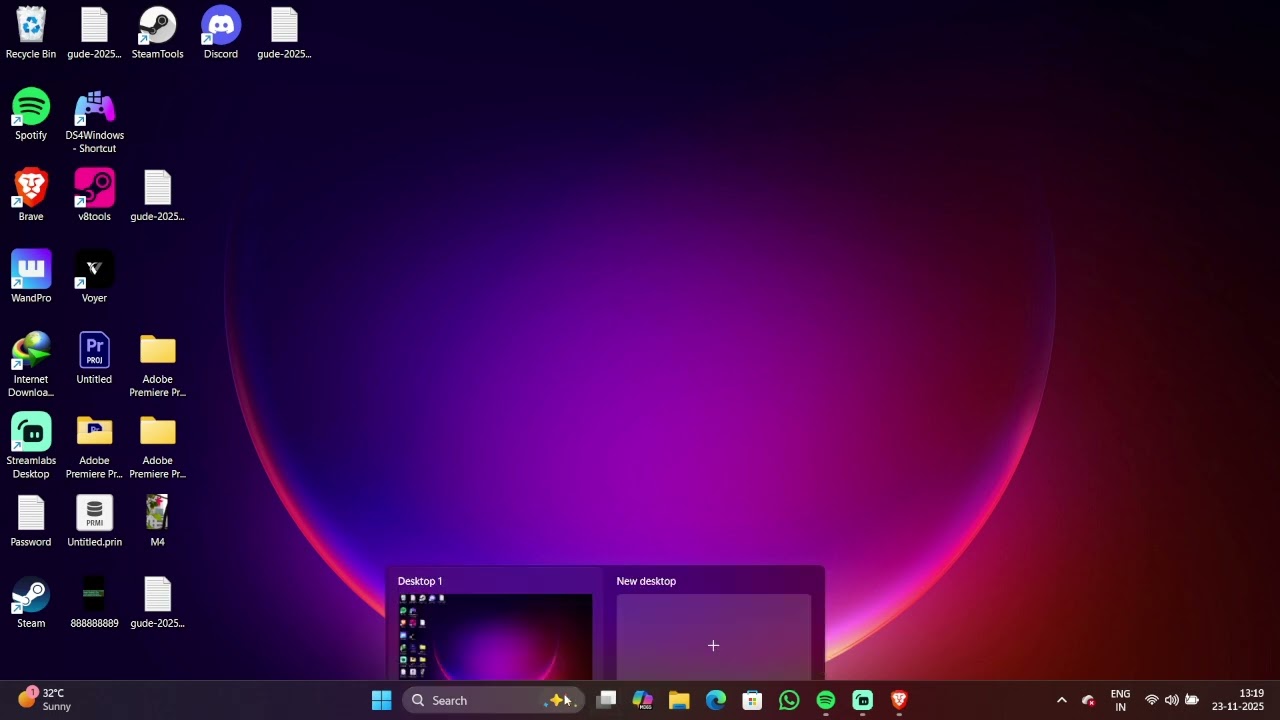The height and width of the screenshot is (720, 1280).
Task: Select the DS4Windows shortcut icon
Action: [x=94, y=122]
